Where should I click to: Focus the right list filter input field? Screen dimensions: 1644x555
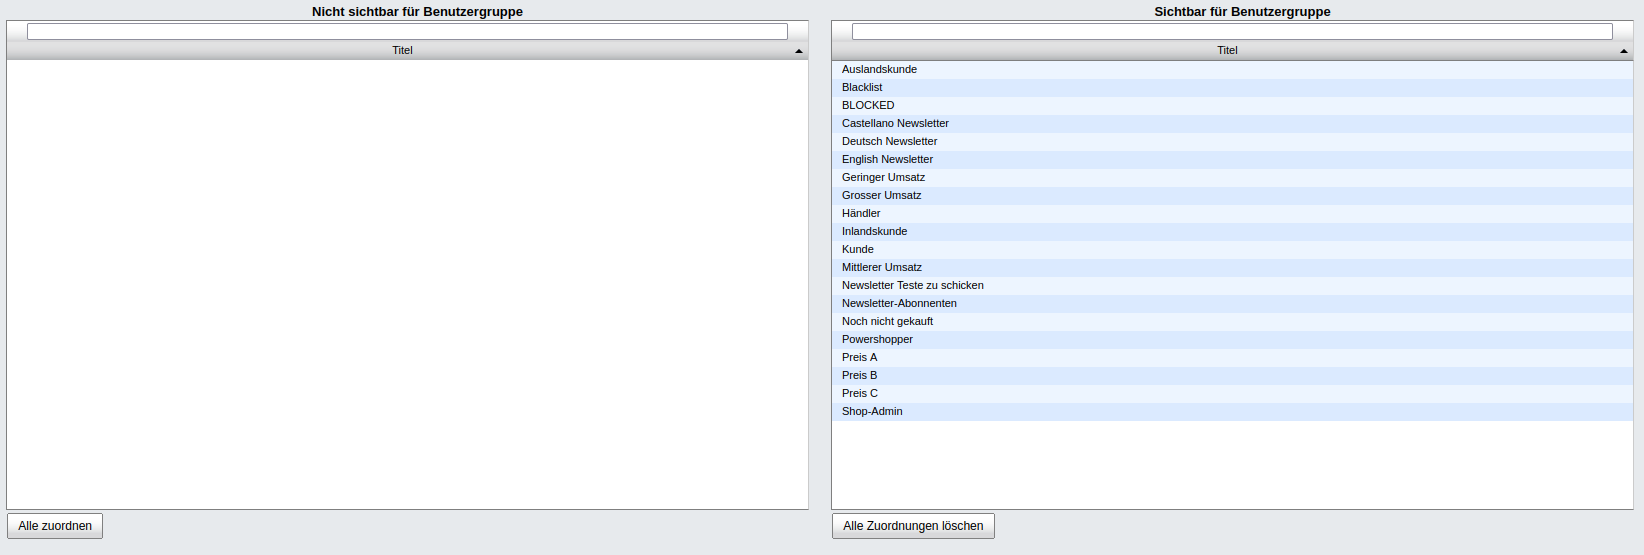[1232, 32]
